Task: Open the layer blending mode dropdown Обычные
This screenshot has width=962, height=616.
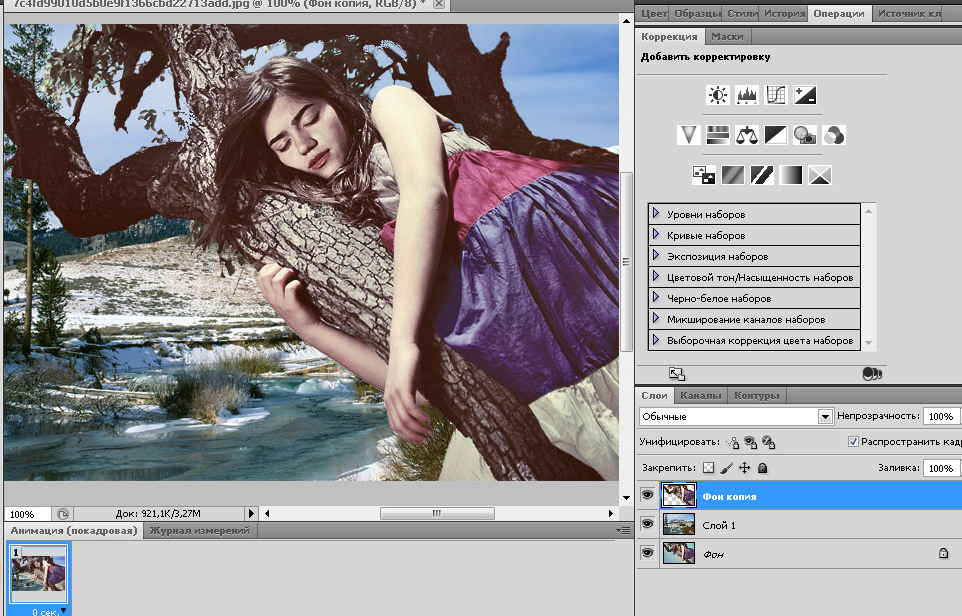Action: (x=736, y=417)
